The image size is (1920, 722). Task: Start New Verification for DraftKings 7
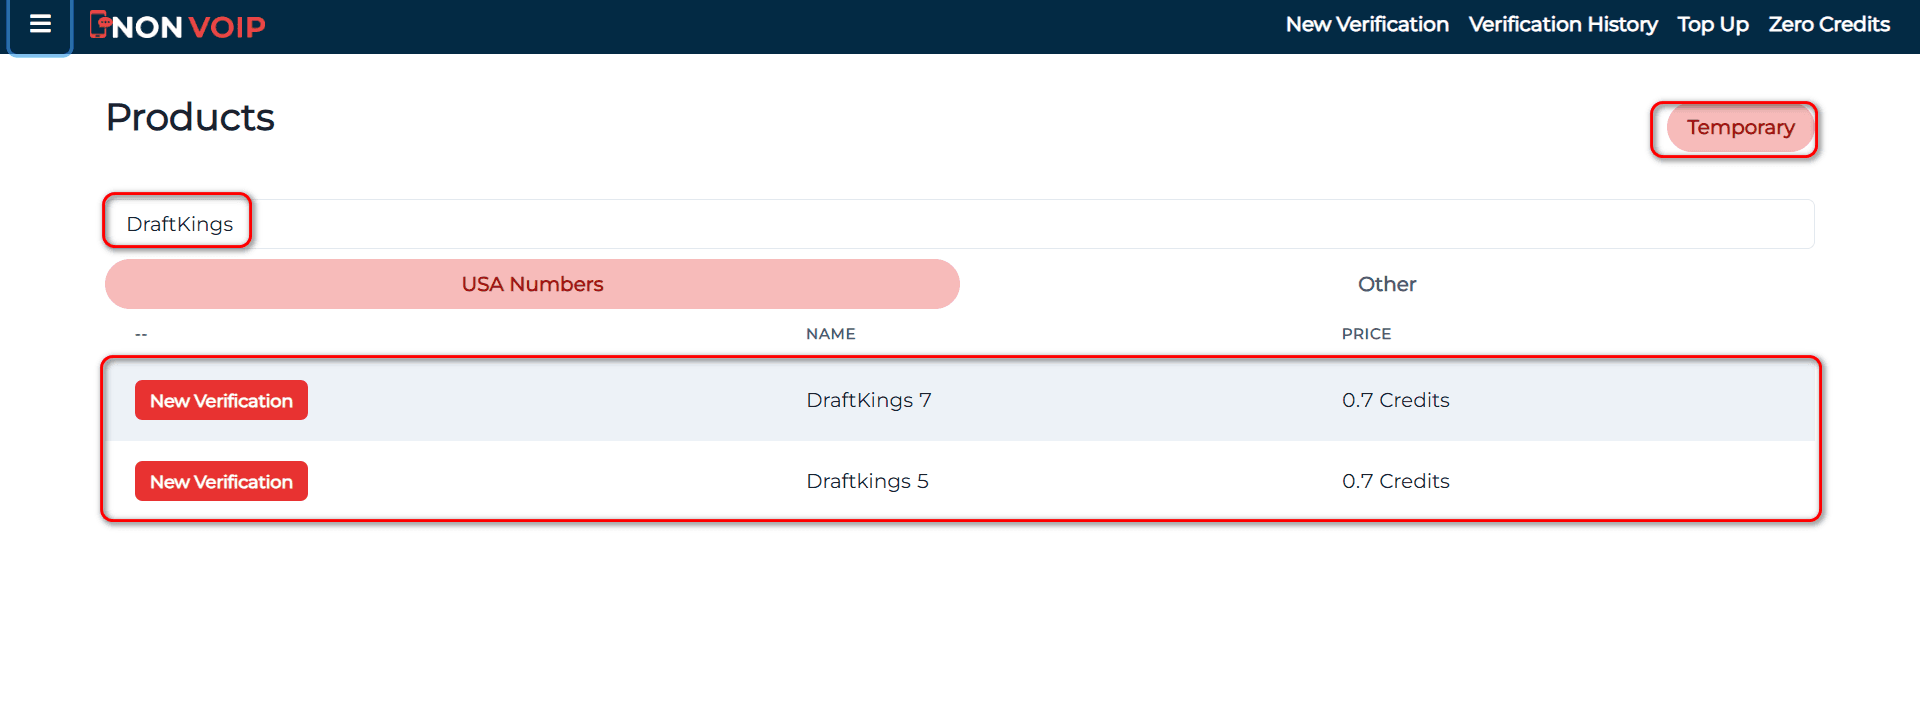coord(221,400)
